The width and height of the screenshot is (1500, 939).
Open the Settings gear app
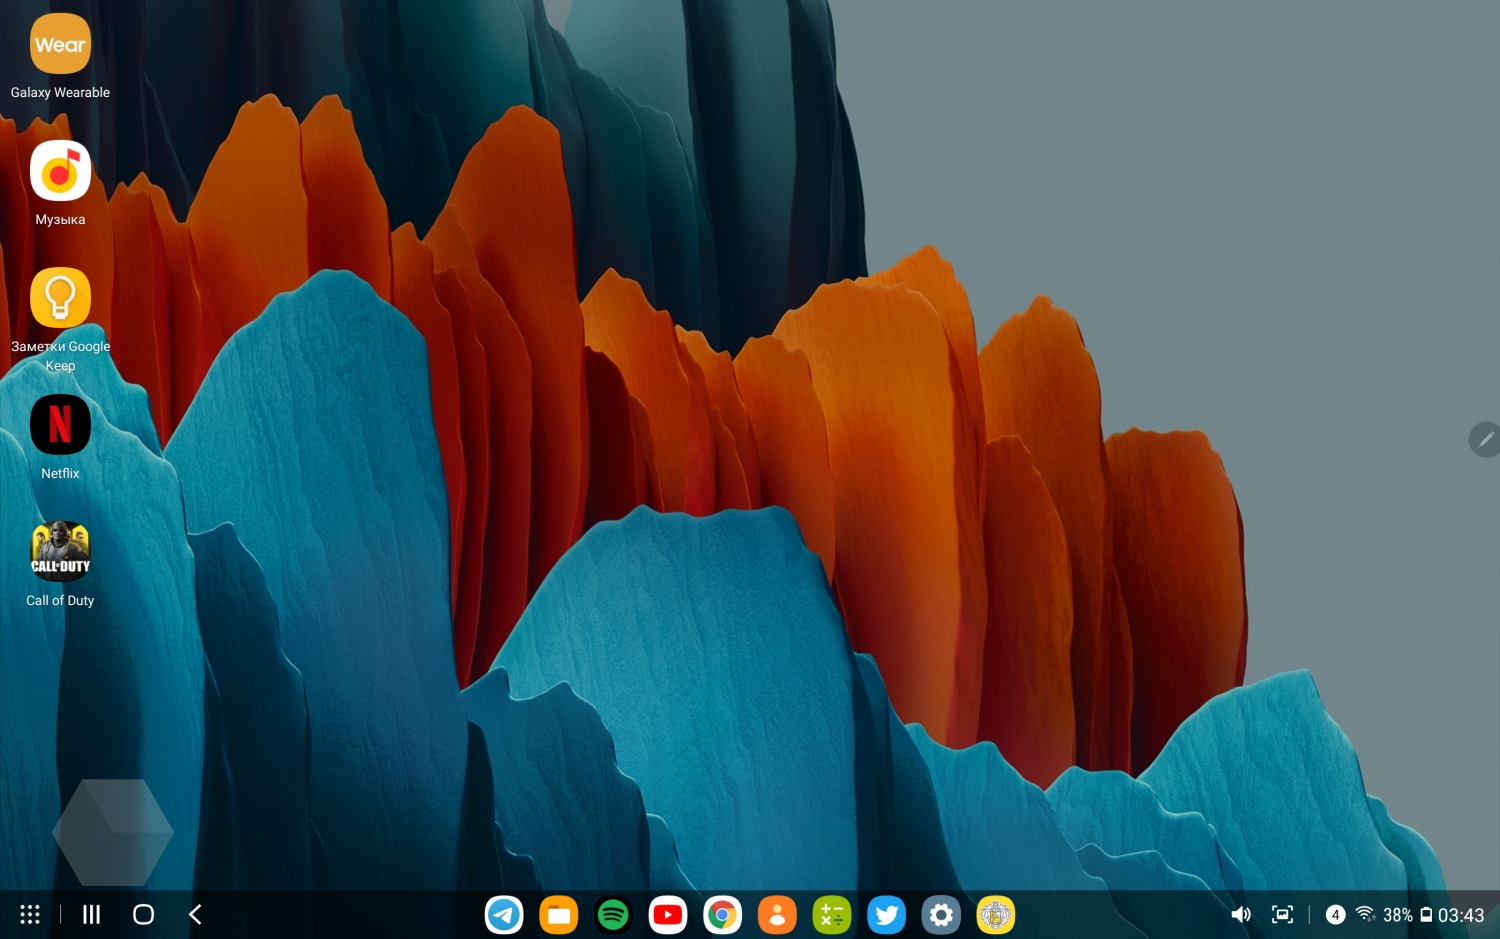point(941,915)
